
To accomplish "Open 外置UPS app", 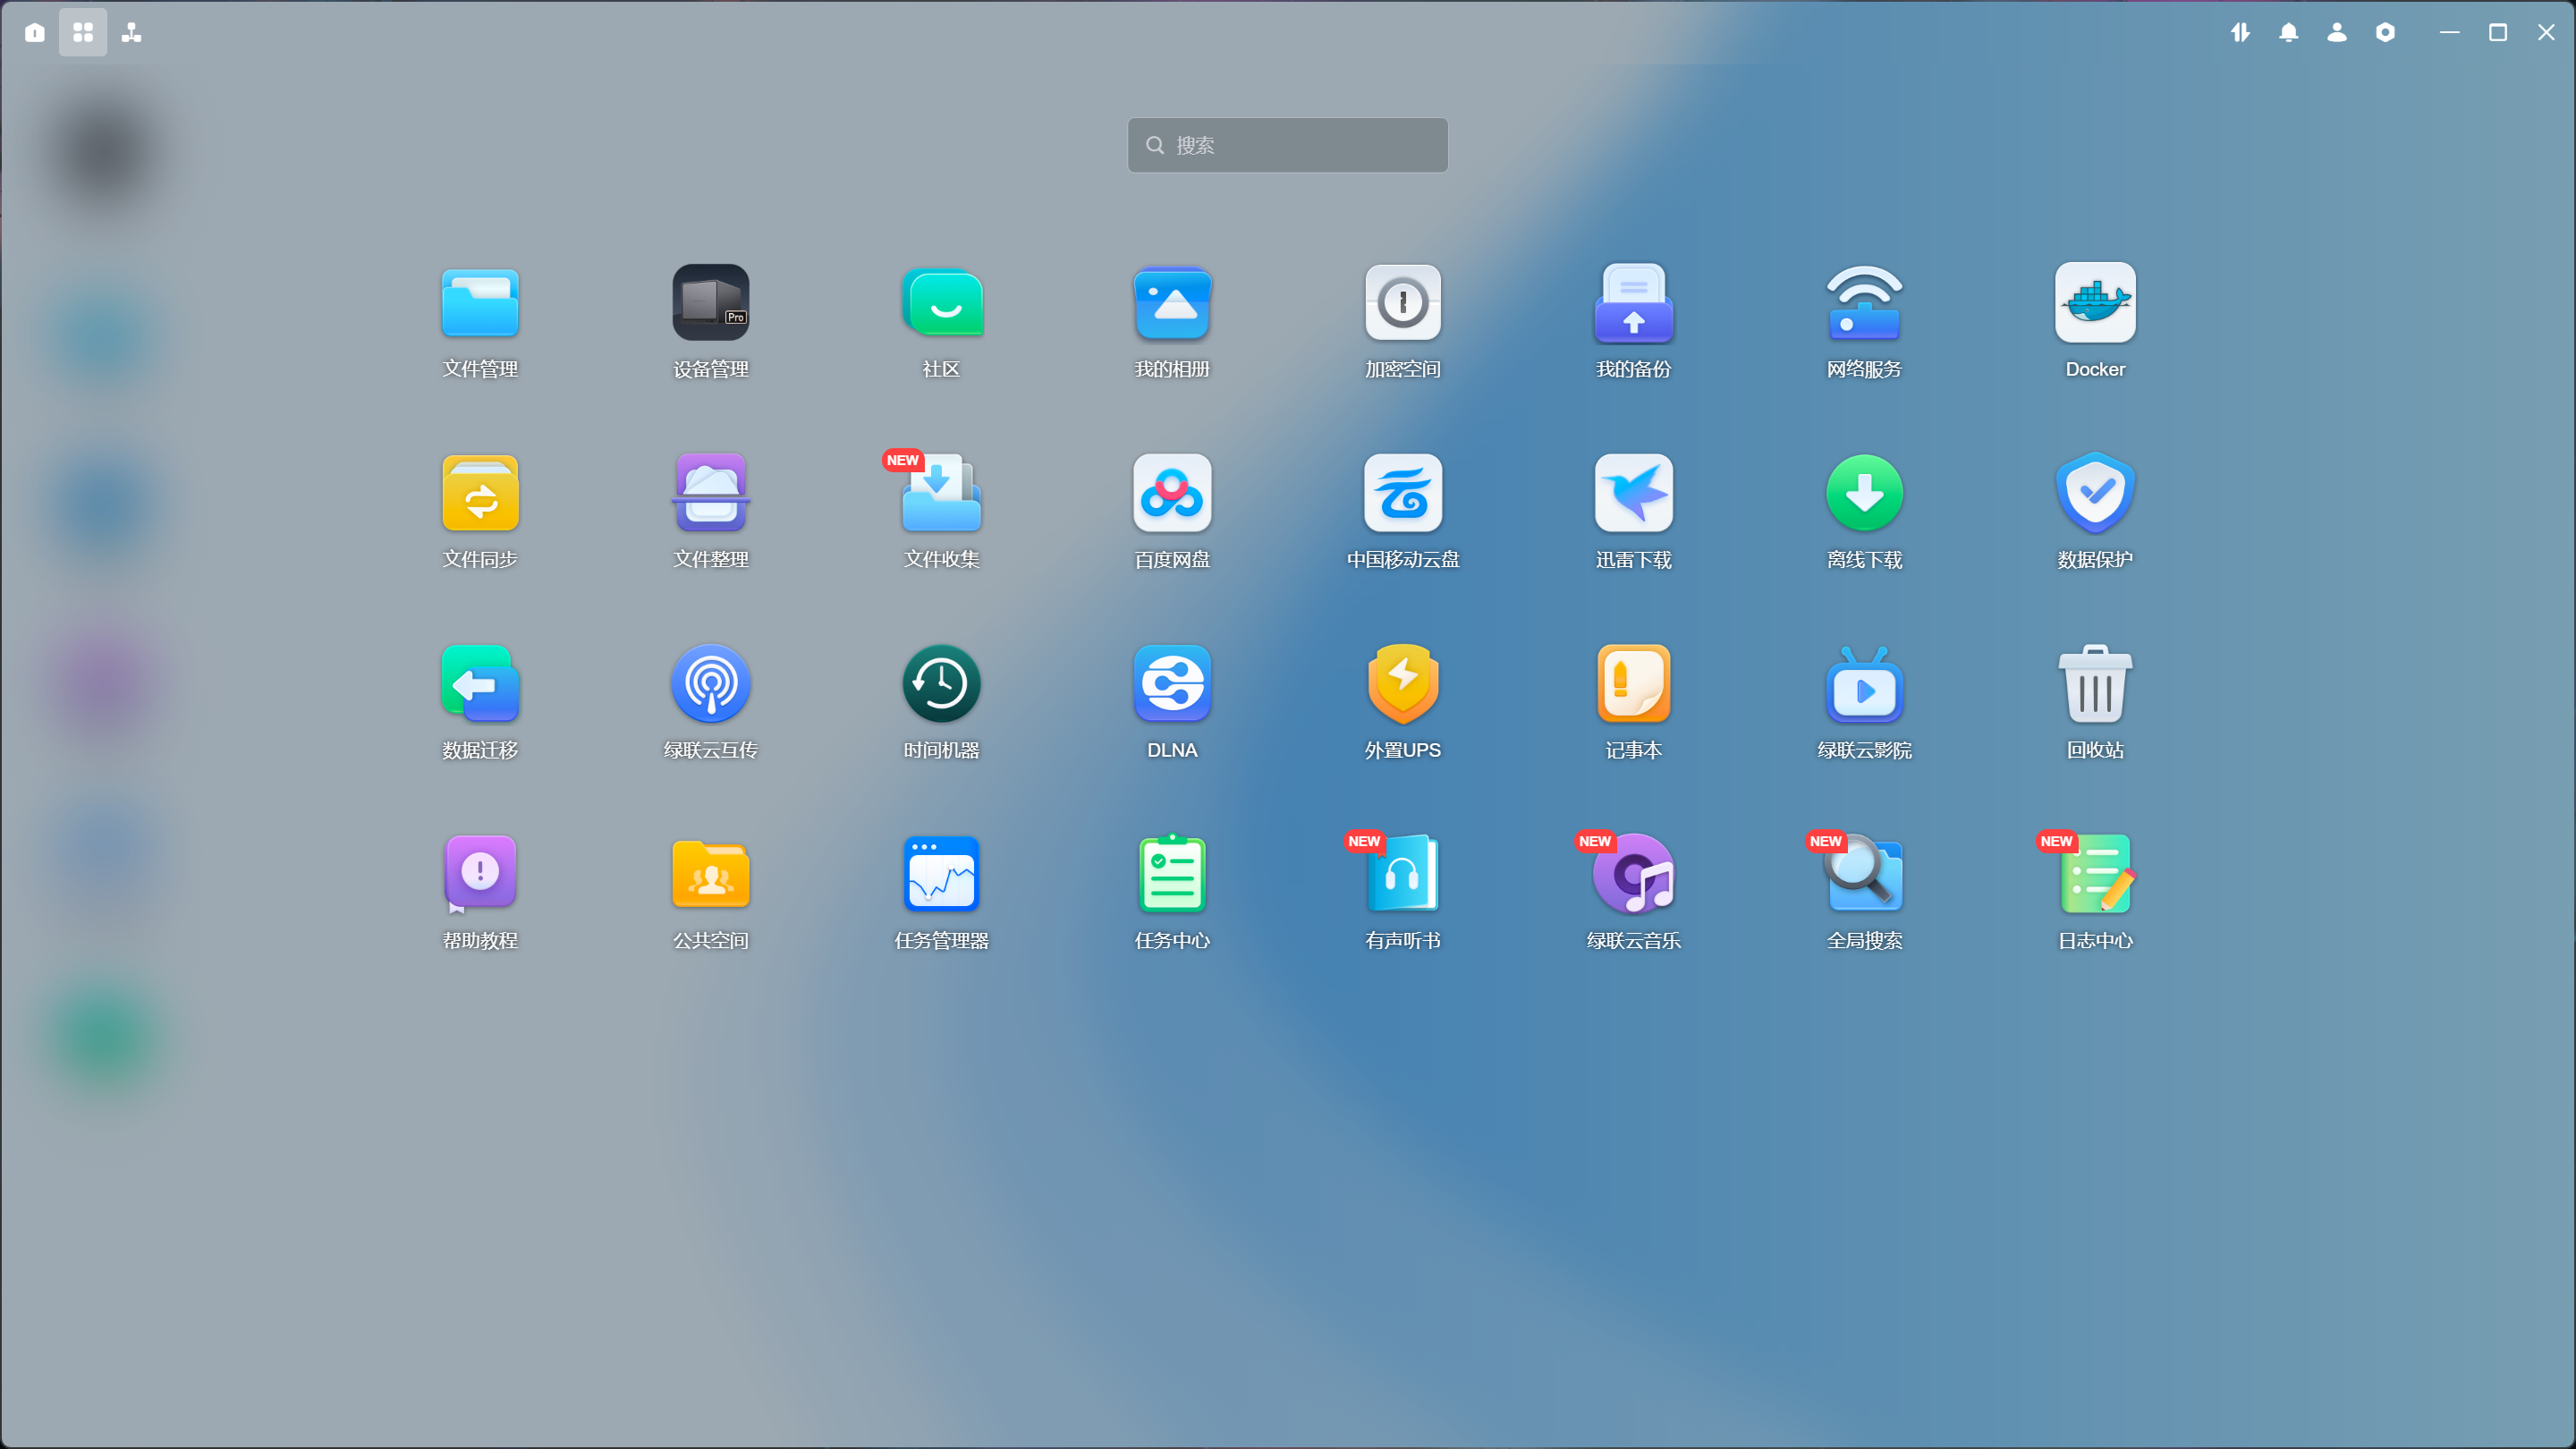I will 1402,684.
